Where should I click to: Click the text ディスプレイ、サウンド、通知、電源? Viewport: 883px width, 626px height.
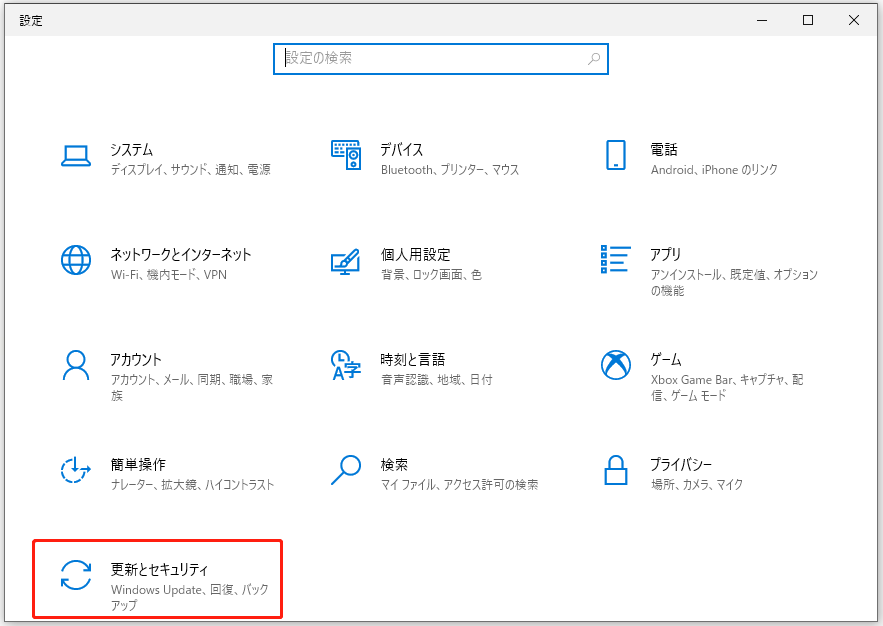[x=190, y=169]
